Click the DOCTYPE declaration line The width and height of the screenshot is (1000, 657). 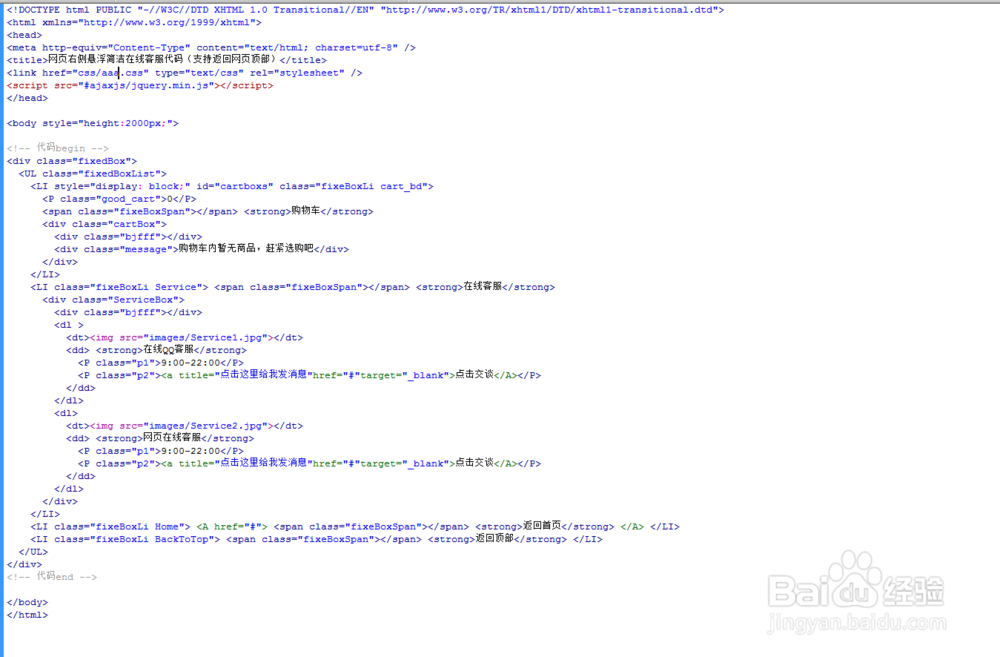tap(365, 10)
